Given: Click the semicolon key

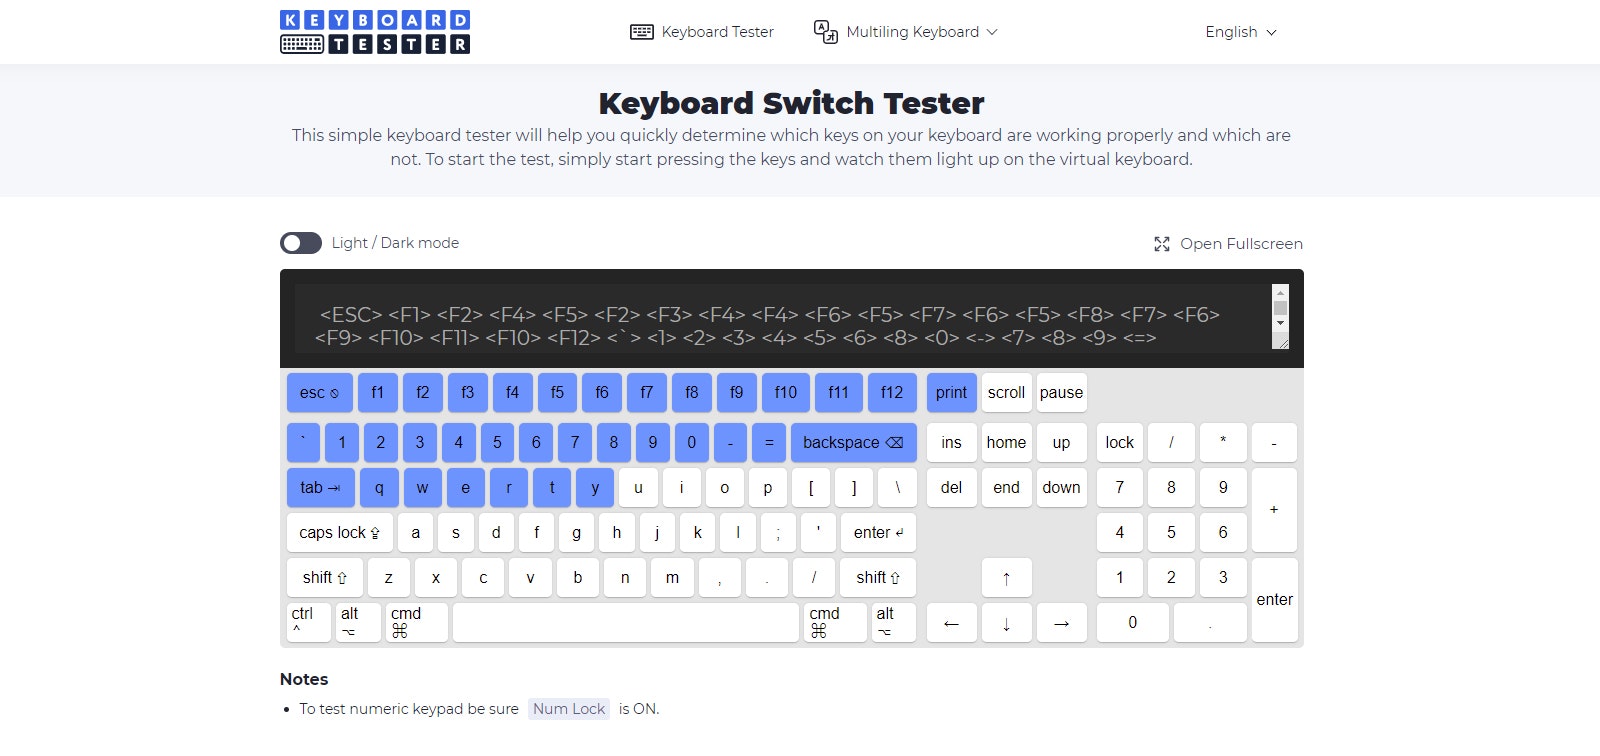Looking at the screenshot, I should 778,533.
